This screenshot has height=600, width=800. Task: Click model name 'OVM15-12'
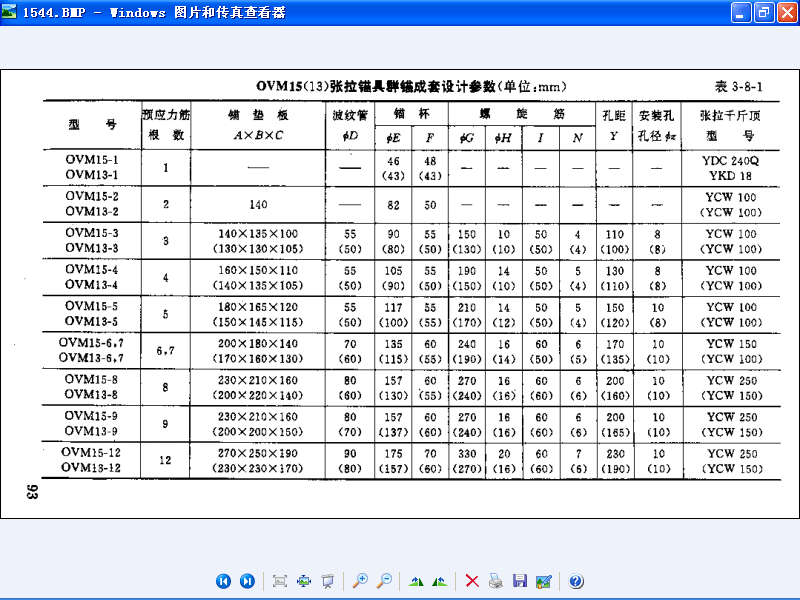[91, 453]
